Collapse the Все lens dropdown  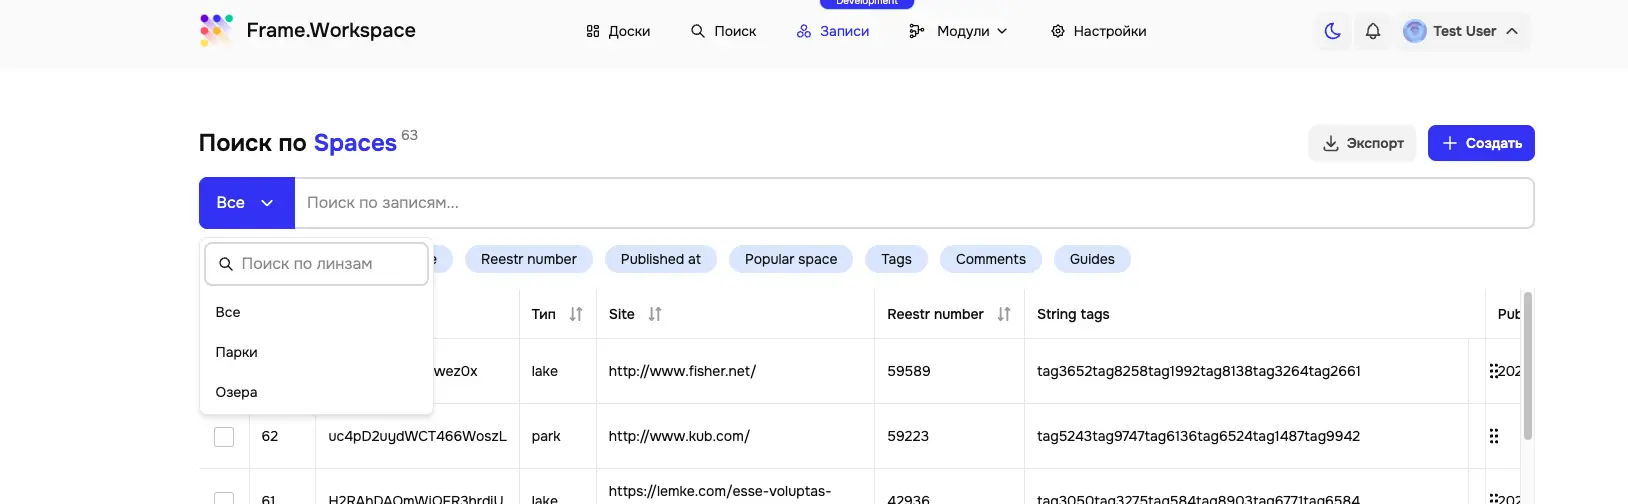pyautogui.click(x=247, y=203)
